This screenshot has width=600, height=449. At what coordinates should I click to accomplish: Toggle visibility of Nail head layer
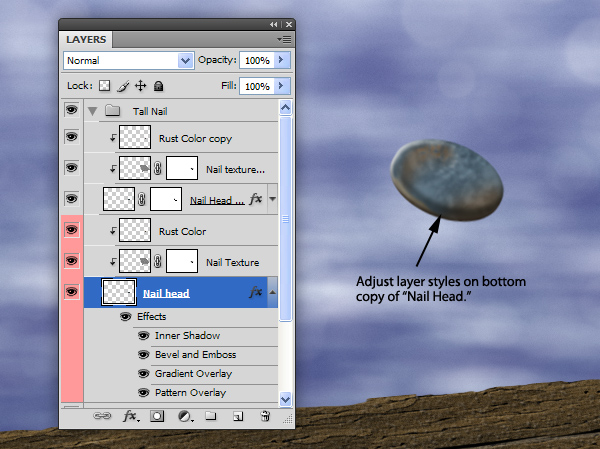point(72,292)
